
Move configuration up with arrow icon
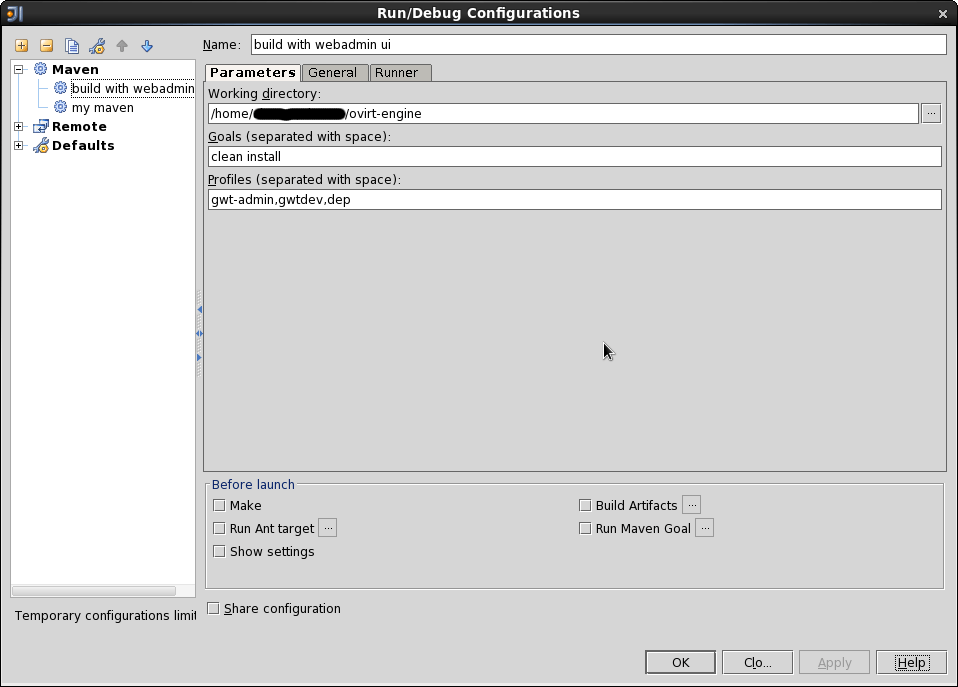[122, 46]
